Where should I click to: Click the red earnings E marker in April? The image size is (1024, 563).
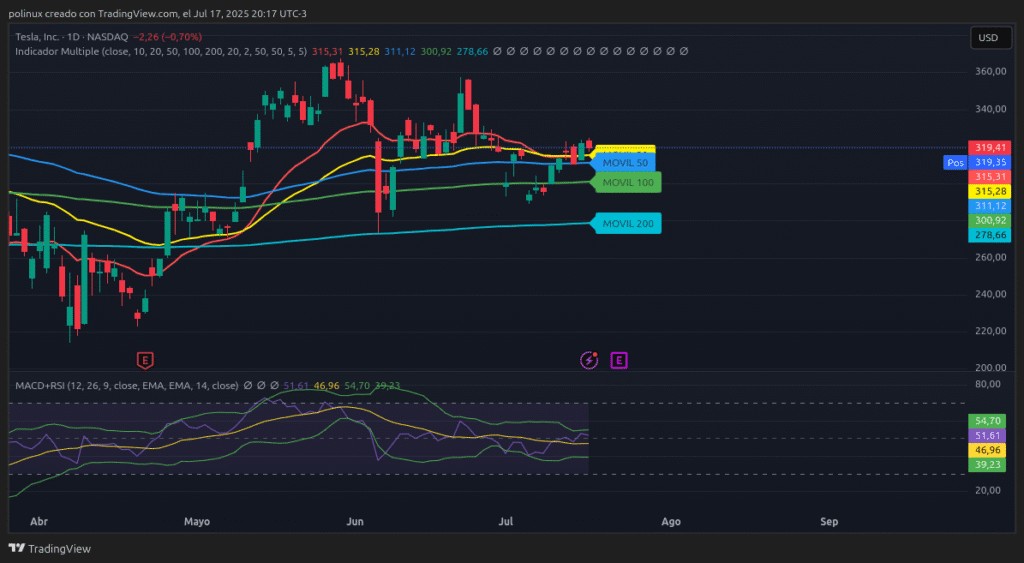click(145, 359)
